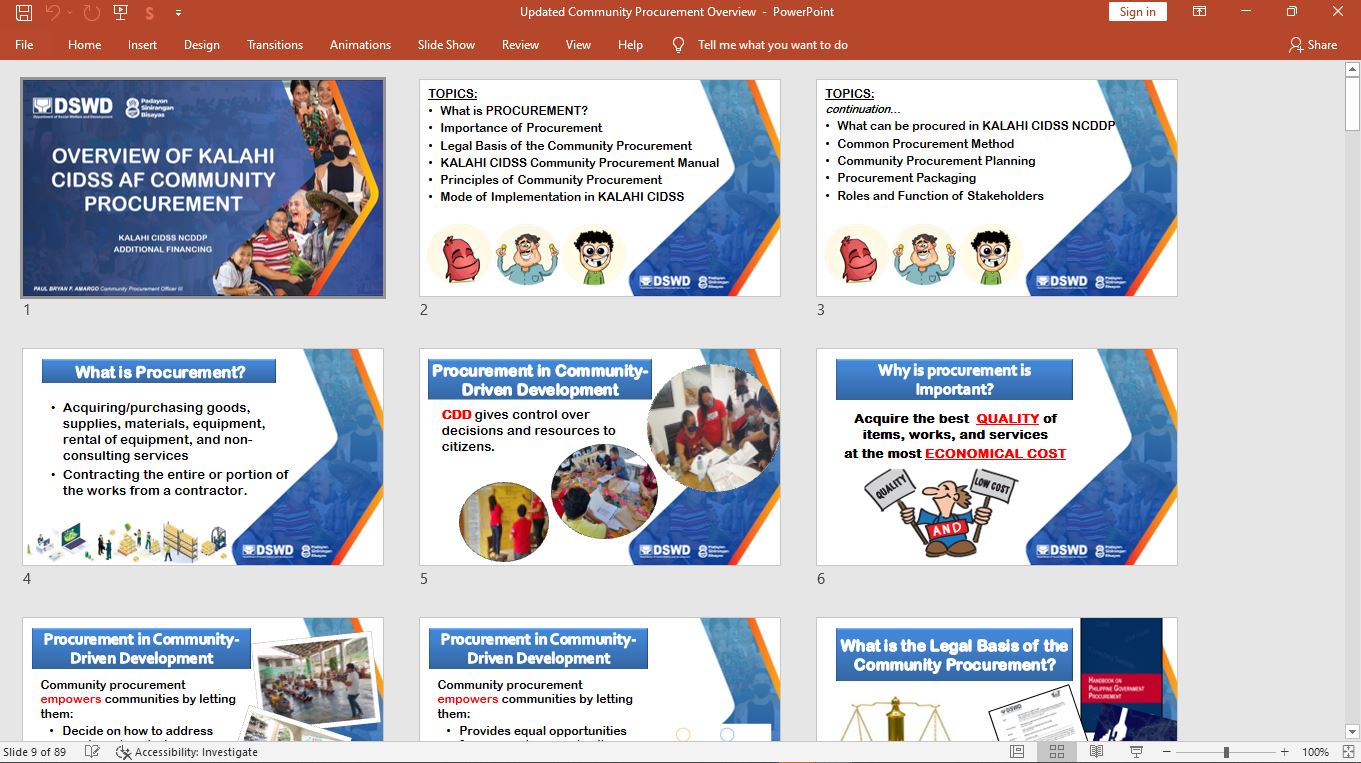Open the spell check status icon
This screenshot has width=1361, height=763.
[x=92, y=752]
